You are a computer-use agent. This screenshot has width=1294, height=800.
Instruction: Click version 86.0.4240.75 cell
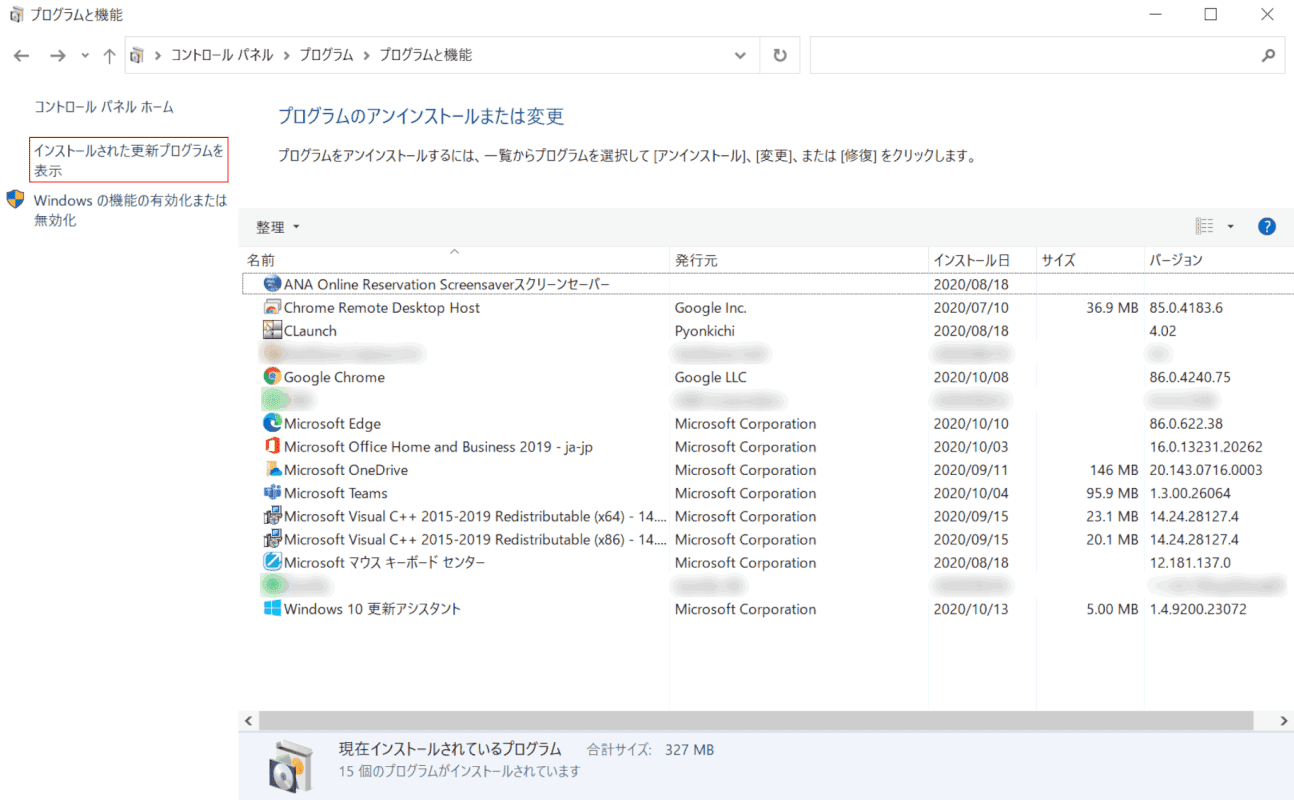coord(1190,377)
